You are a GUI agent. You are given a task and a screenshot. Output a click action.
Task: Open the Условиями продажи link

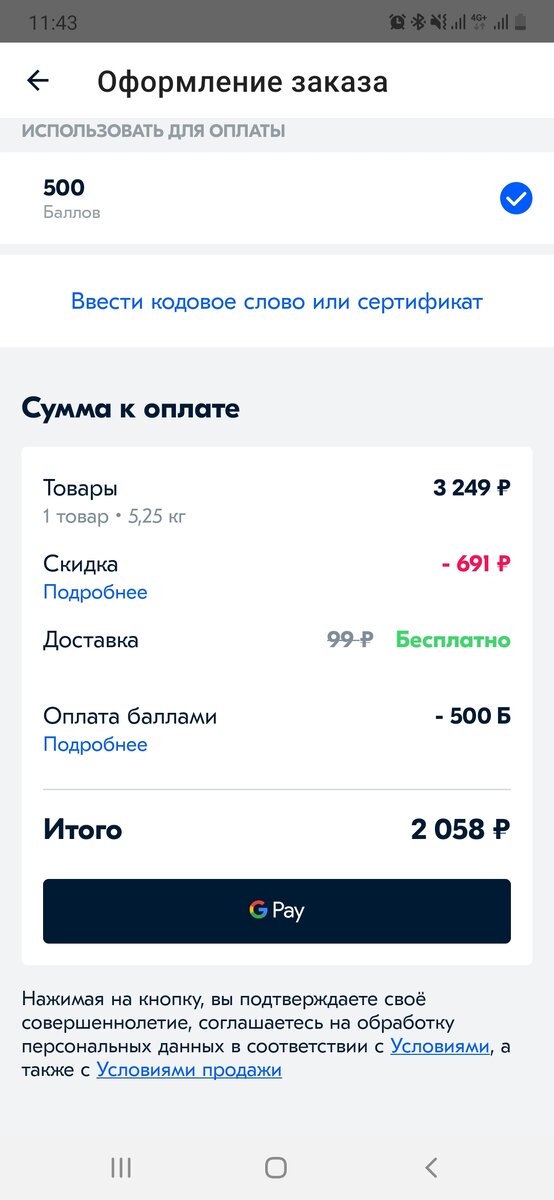189,1070
